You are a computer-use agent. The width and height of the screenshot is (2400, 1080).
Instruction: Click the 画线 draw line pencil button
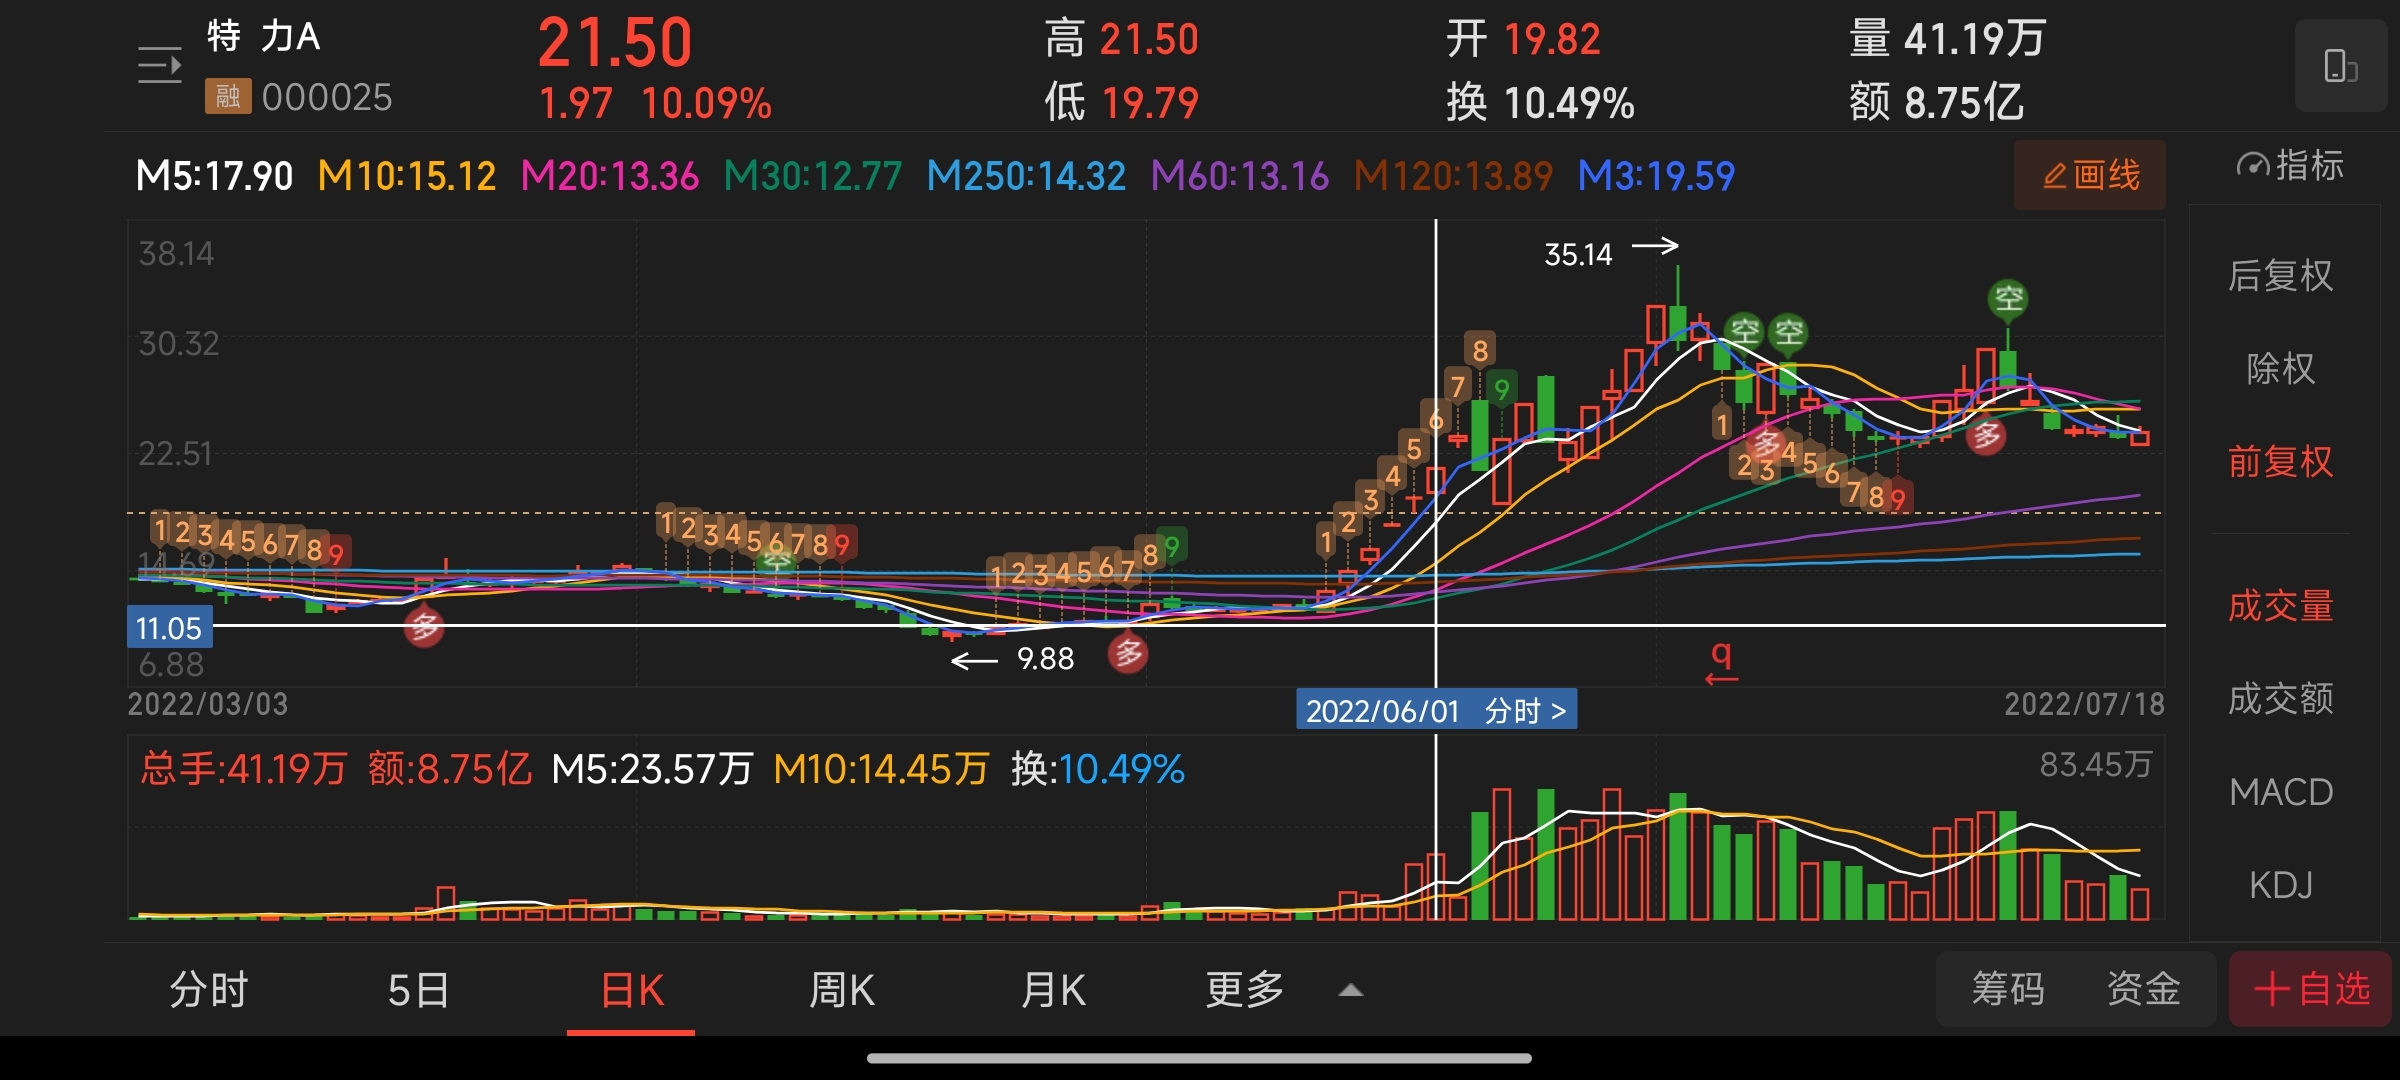tap(2090, 176)
